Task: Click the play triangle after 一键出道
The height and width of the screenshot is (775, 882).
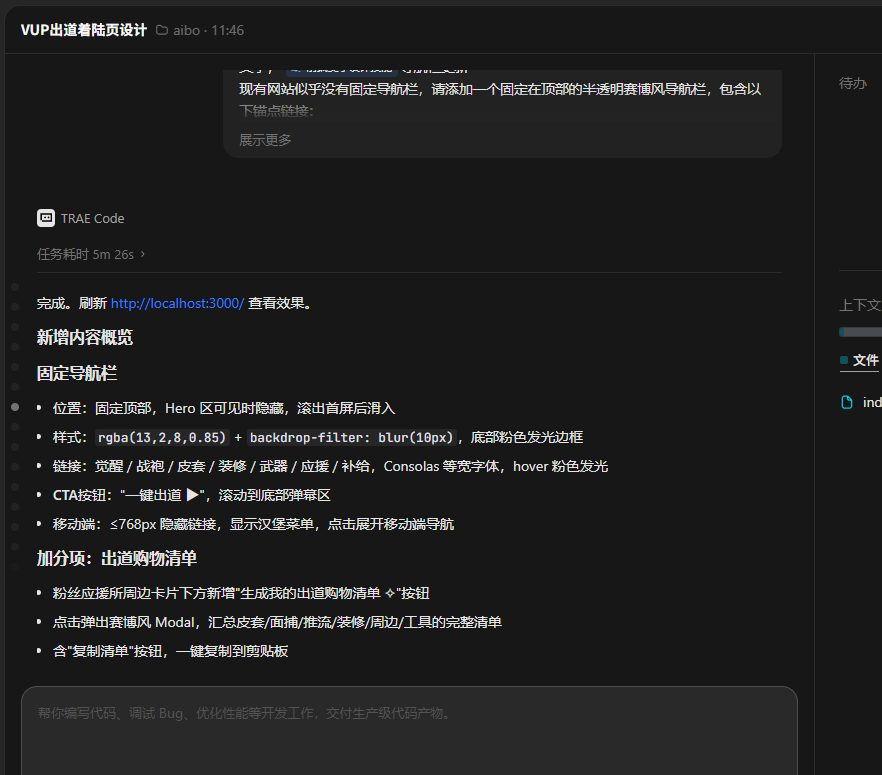Action: pyautogui.click(x=193, y=495)
